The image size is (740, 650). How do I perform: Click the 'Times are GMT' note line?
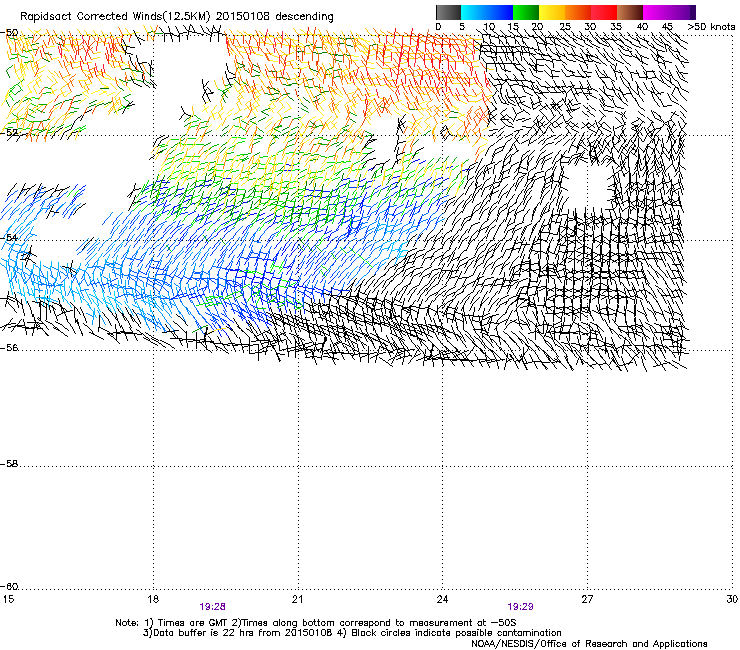(x=316, y=623)
